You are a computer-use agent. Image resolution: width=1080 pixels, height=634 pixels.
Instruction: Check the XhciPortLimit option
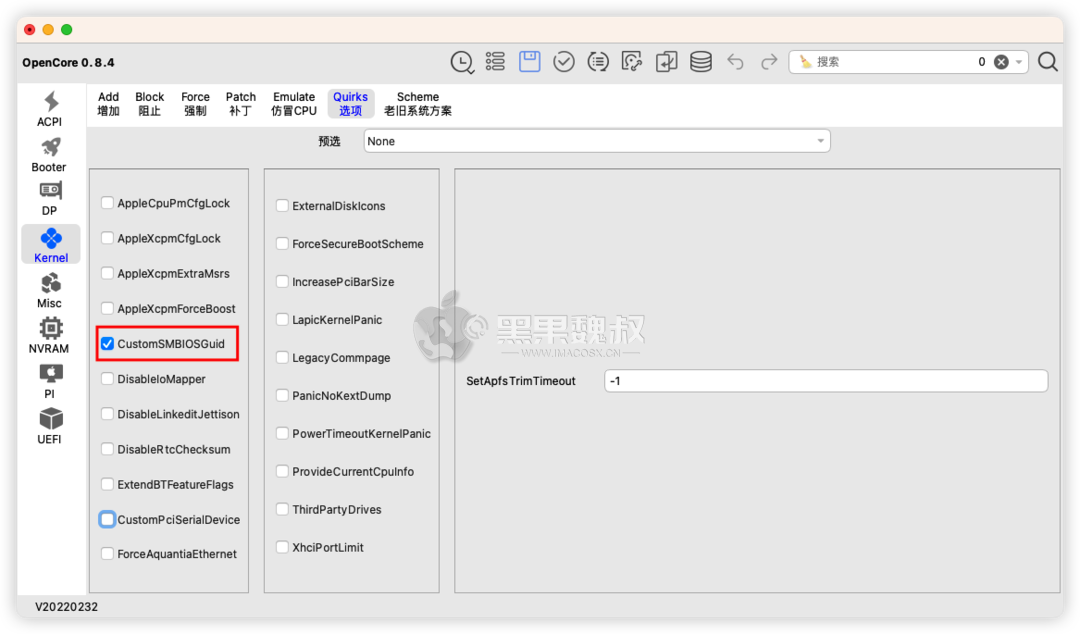pyautogui.click(x=282, y=547)
